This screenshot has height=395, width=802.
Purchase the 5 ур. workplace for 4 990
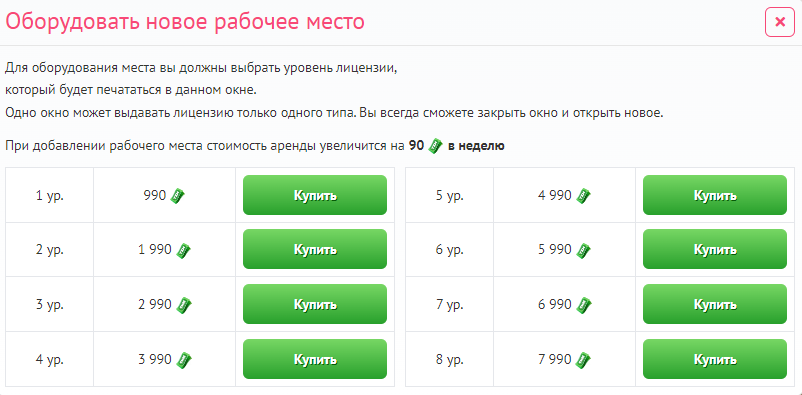(x=715, y=195)
